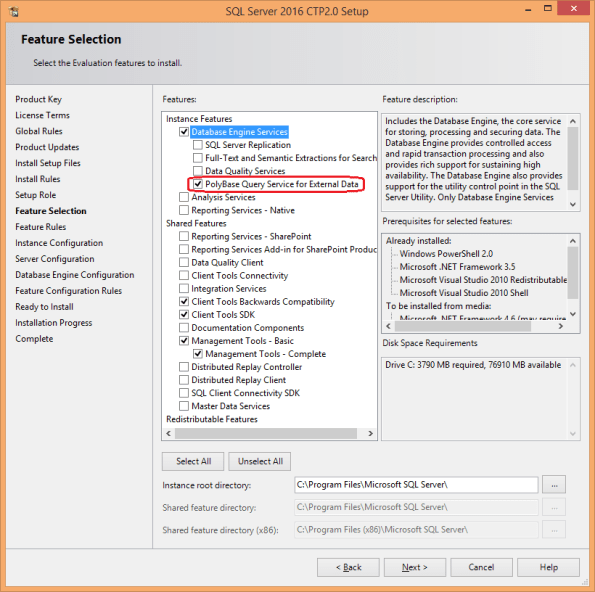595x592 pixels.
Task: Uncheck Client Tools Backwards Compatibility
Action: pos(184,301)
